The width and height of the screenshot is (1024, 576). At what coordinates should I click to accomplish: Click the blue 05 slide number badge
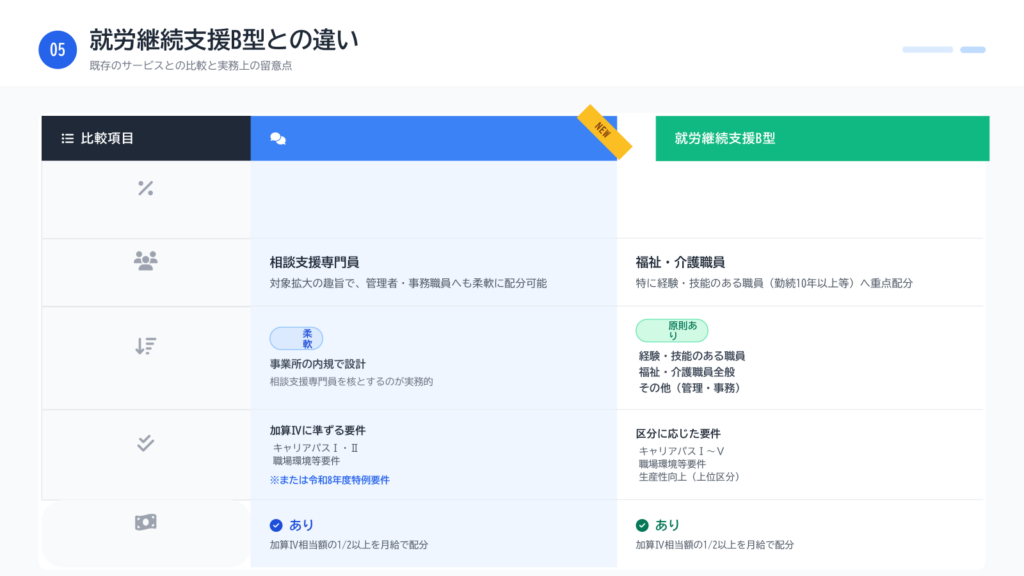[58, 50]
